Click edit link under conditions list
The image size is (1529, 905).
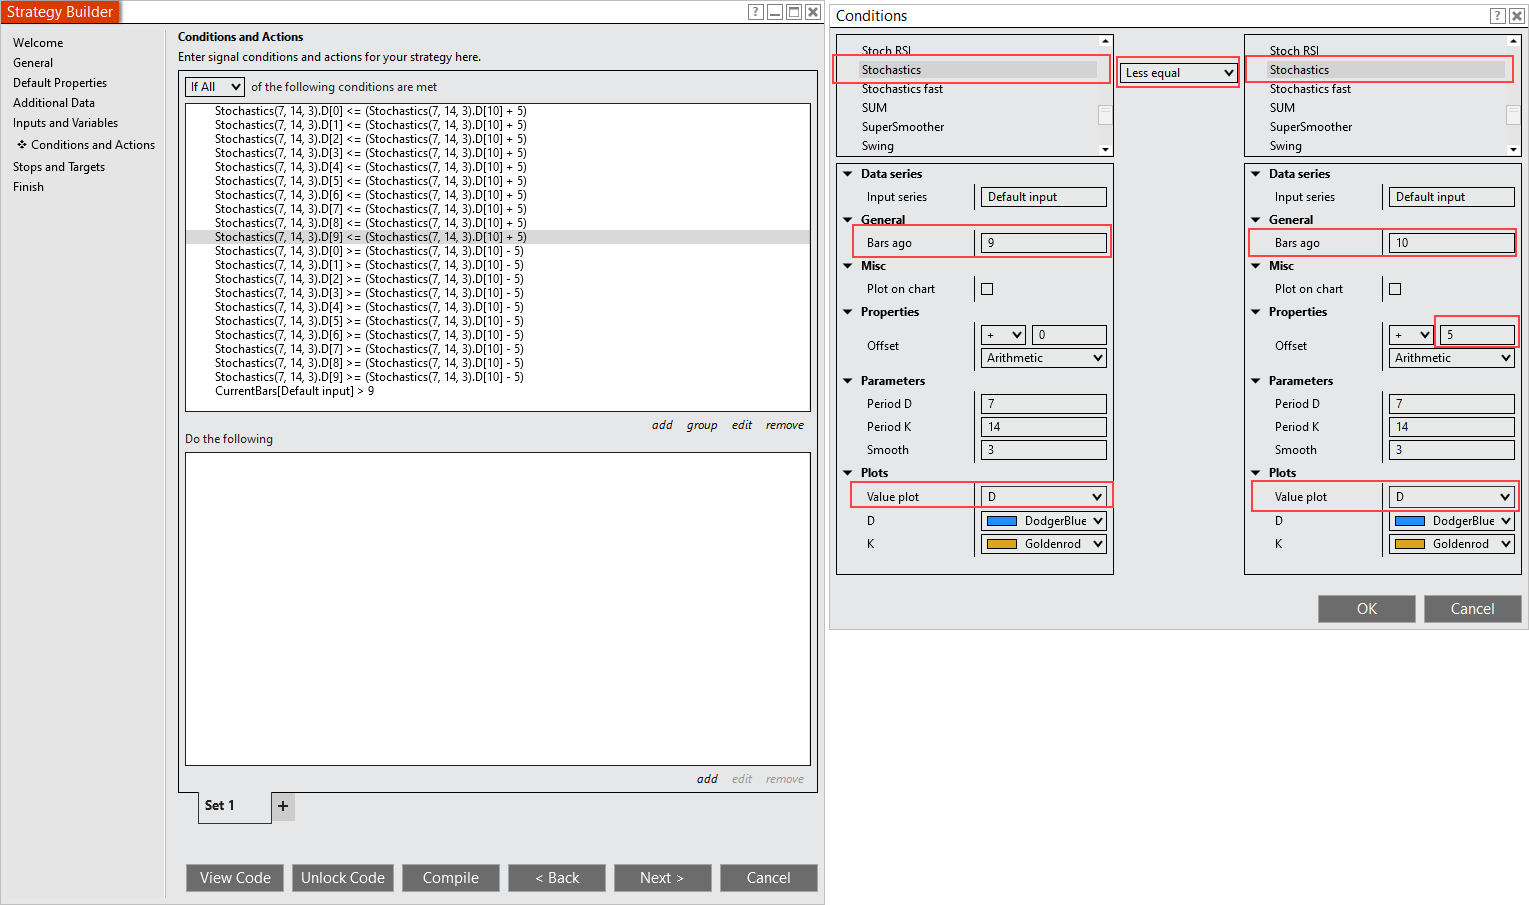[742, 425]
